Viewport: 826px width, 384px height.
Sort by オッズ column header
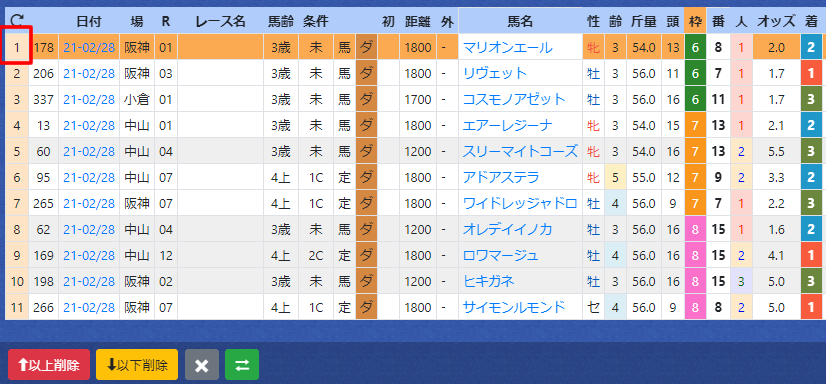776,22
